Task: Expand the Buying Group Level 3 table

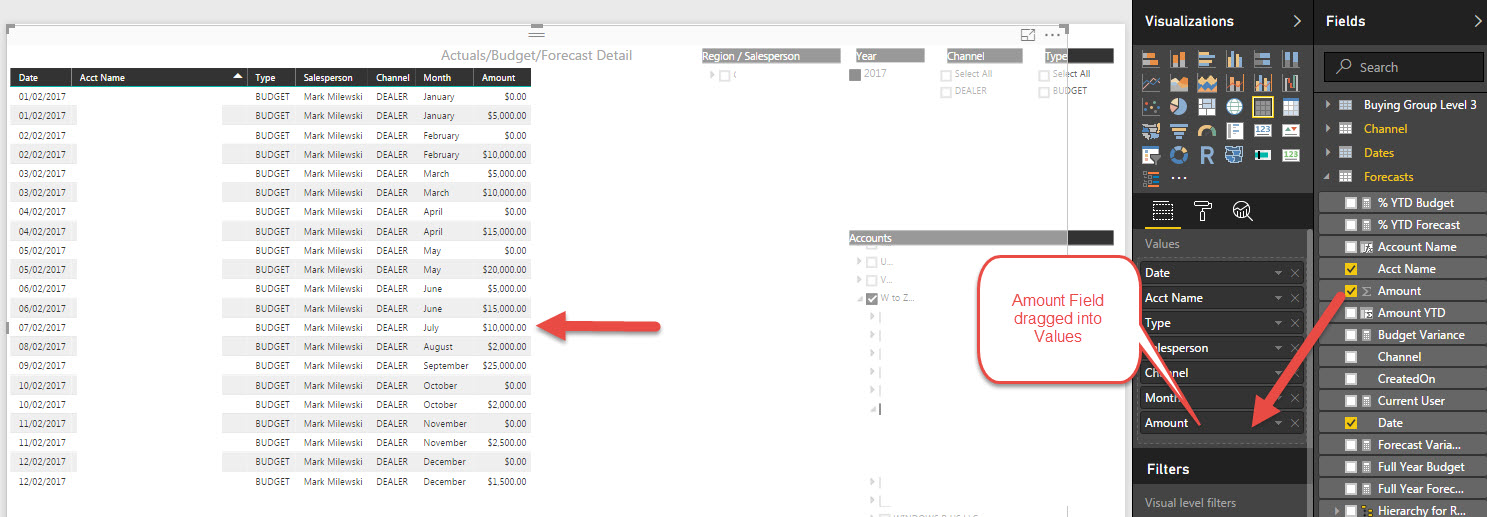Action: click(1328, 105)
